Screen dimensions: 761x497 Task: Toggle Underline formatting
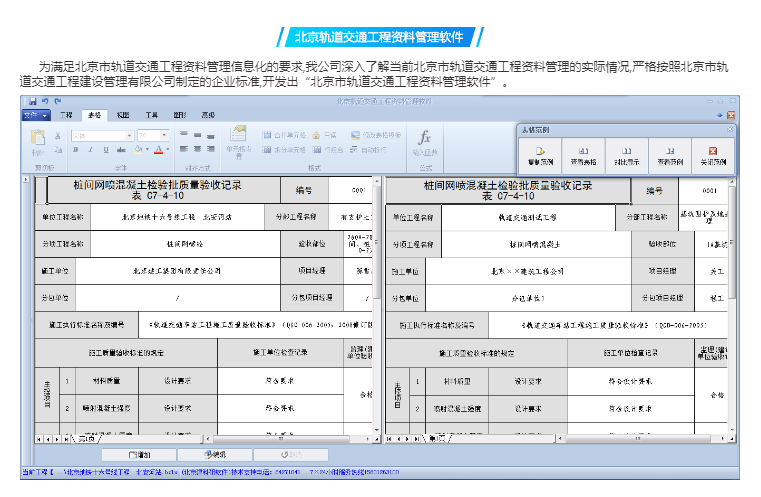pyautogui.click(x=106, y=150)
